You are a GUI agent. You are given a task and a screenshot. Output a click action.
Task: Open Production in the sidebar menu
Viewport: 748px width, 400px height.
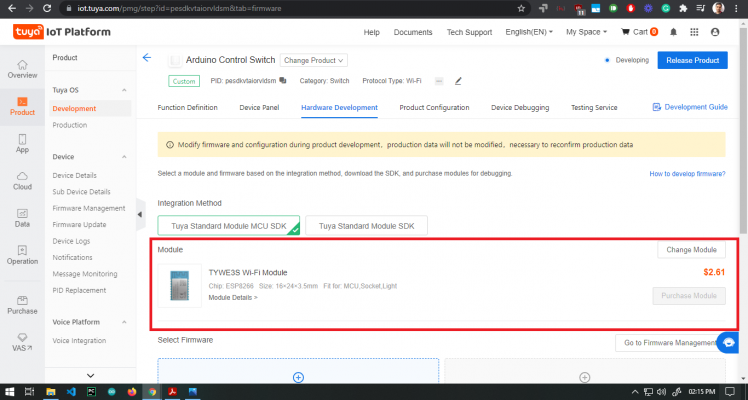(x=70, y=125)
